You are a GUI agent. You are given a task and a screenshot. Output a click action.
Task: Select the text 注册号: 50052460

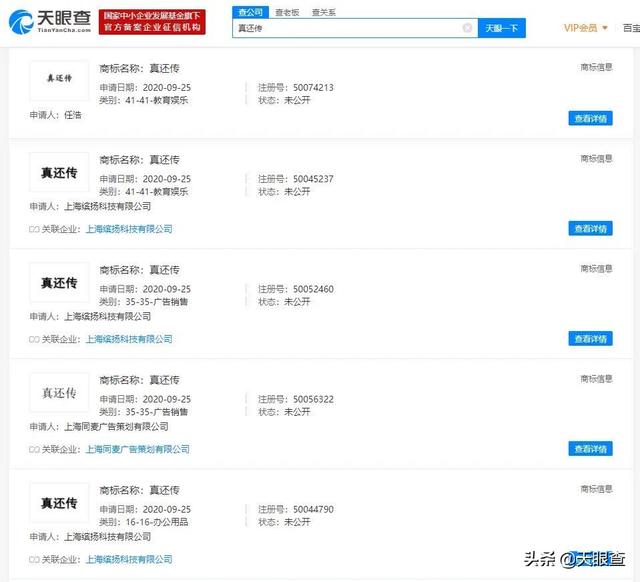(296, 289)
